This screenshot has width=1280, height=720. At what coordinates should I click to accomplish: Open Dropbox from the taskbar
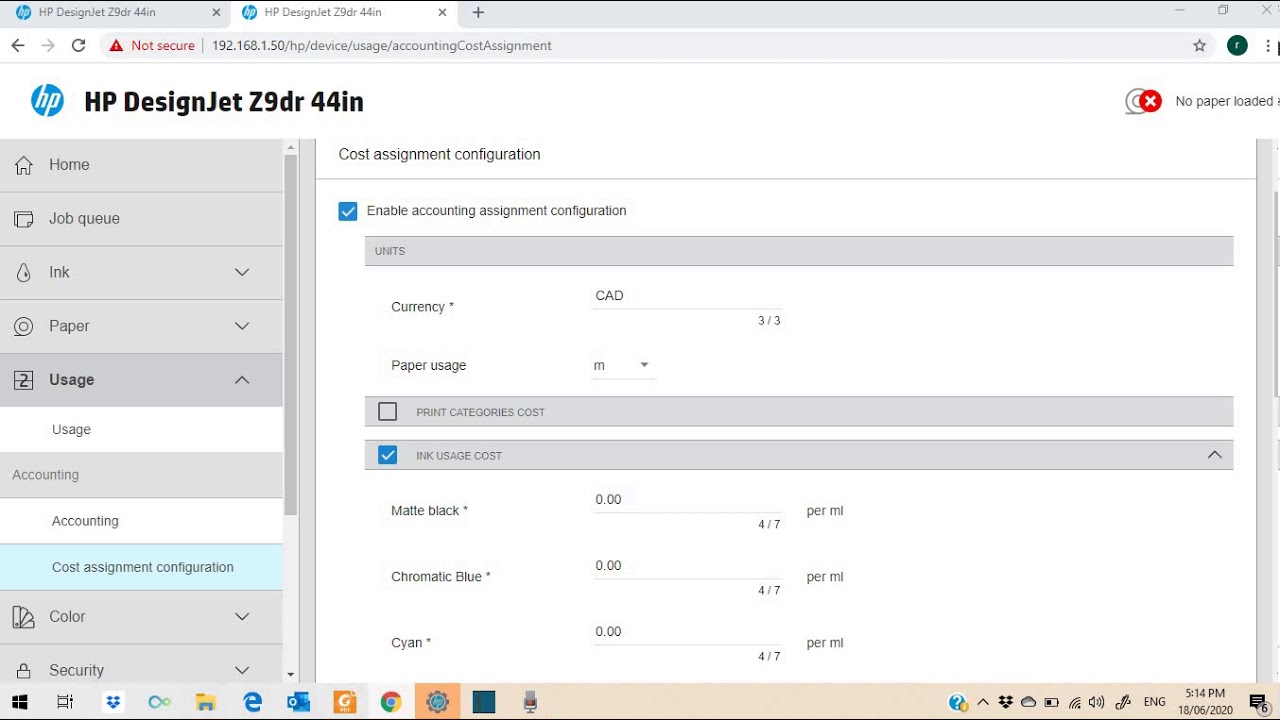click(112, 702)
